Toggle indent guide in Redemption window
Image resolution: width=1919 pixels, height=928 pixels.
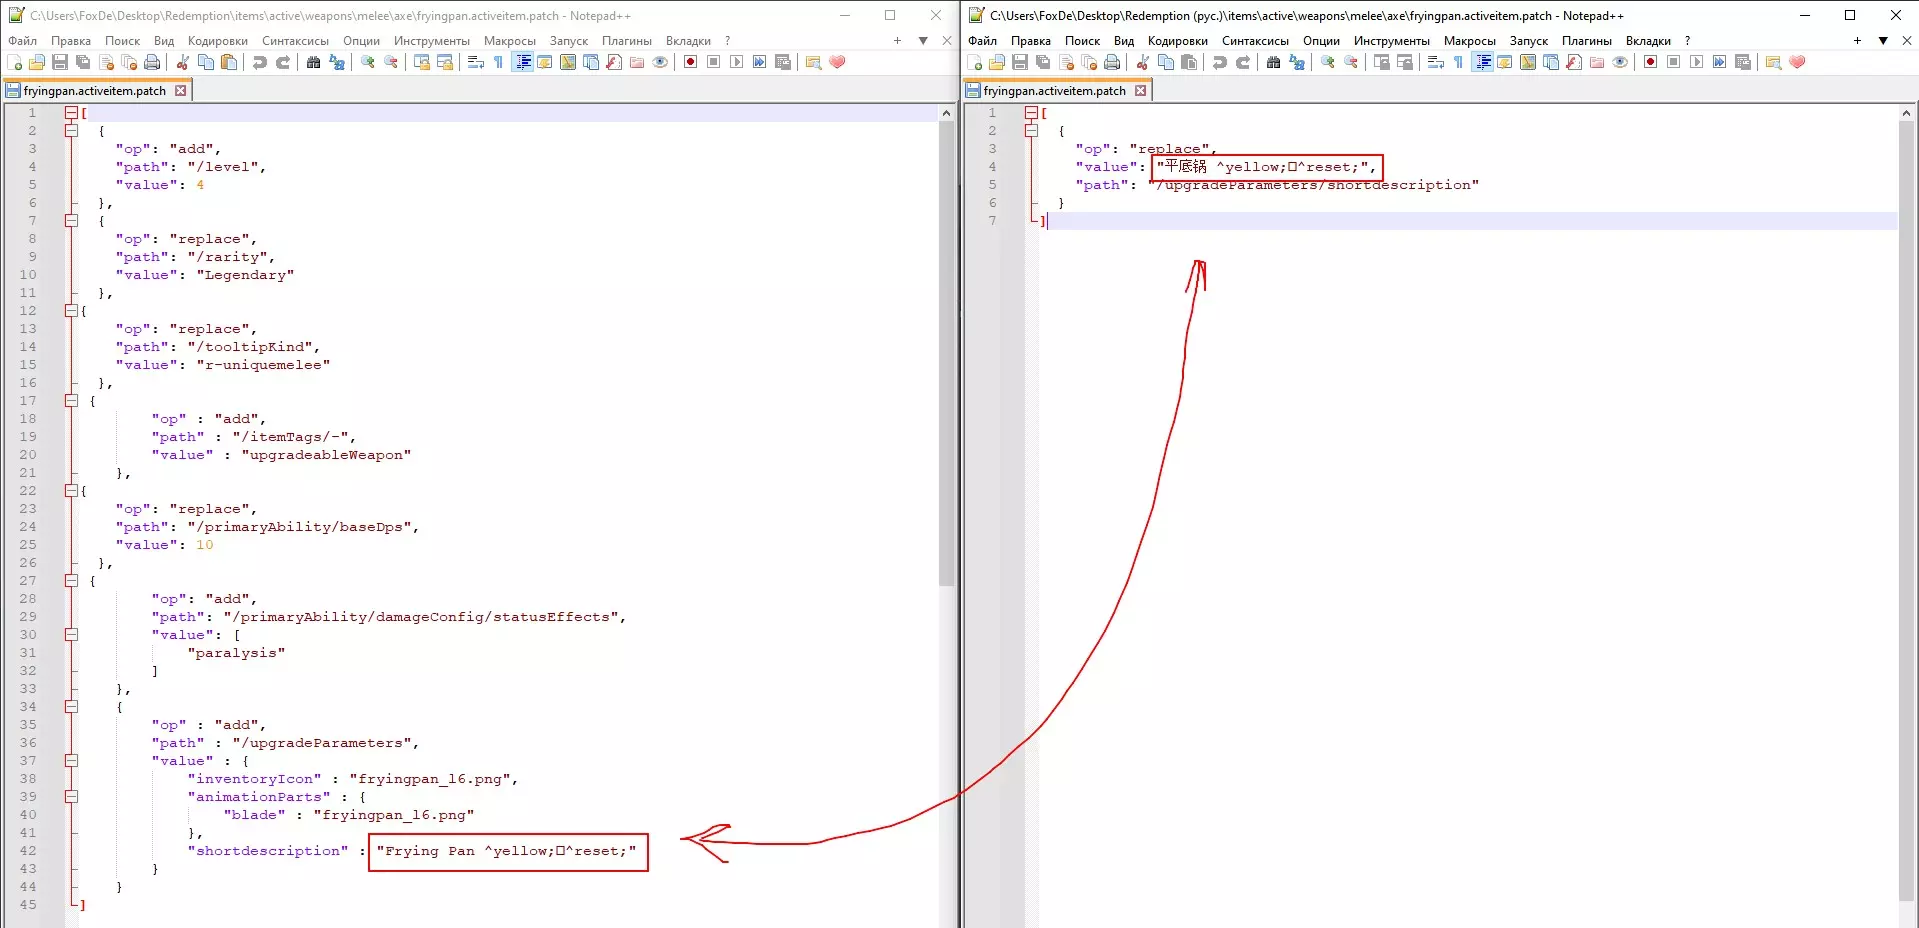[x=522, y=62]
